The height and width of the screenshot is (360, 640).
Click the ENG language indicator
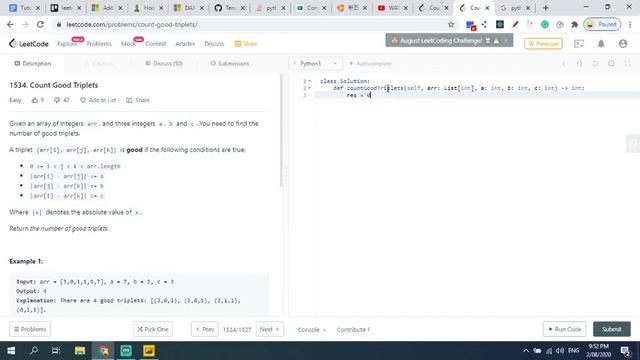click(x=573, y=351)
